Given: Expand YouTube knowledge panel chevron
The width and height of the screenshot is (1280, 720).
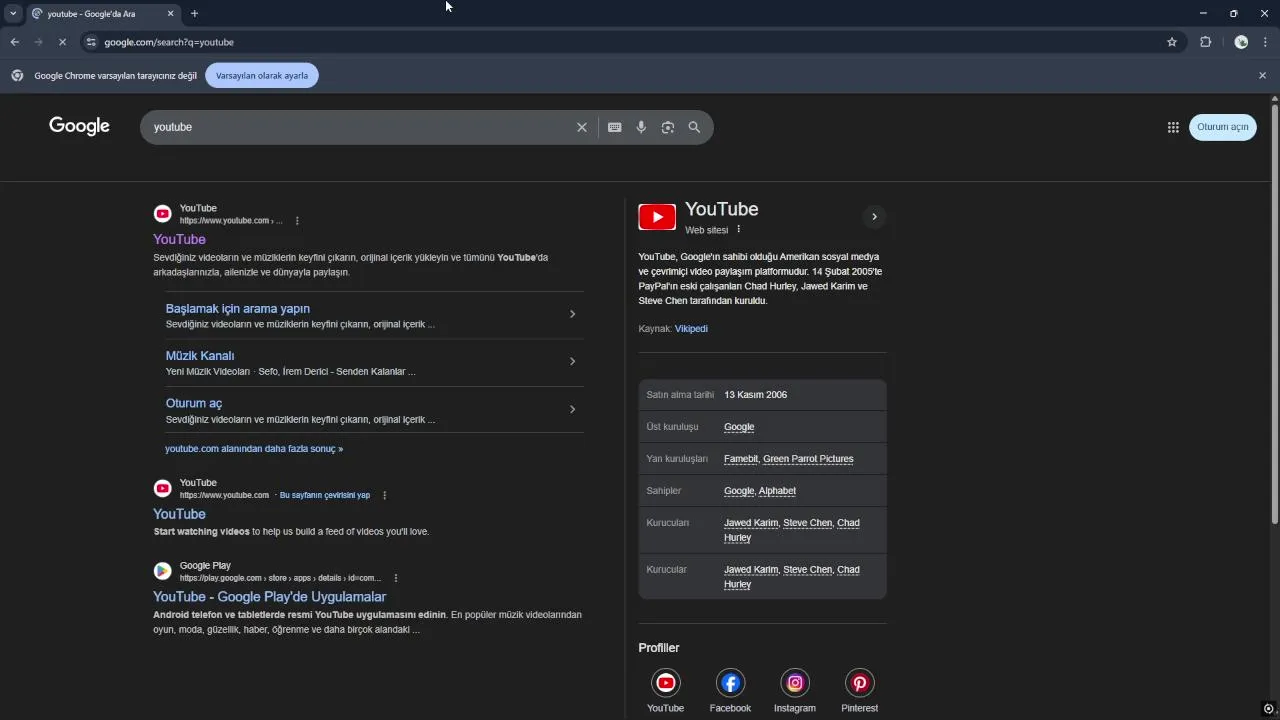Looking at the screenshot, I should pos(874,217).
